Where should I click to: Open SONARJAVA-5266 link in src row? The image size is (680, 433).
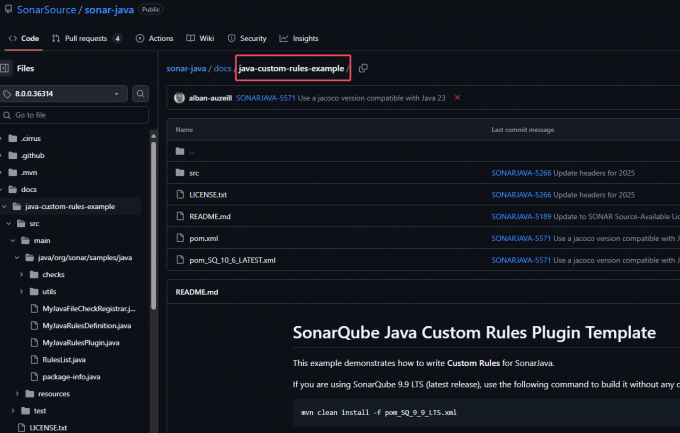click(x=521, y=173)
